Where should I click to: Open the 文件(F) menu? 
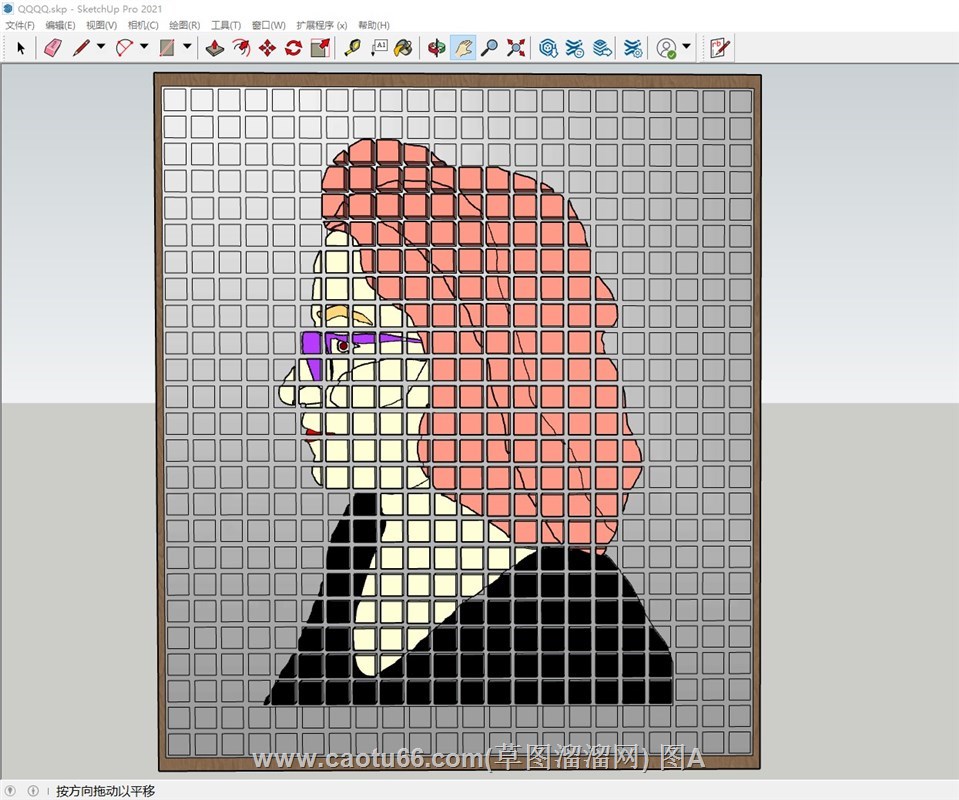point(20,25)
